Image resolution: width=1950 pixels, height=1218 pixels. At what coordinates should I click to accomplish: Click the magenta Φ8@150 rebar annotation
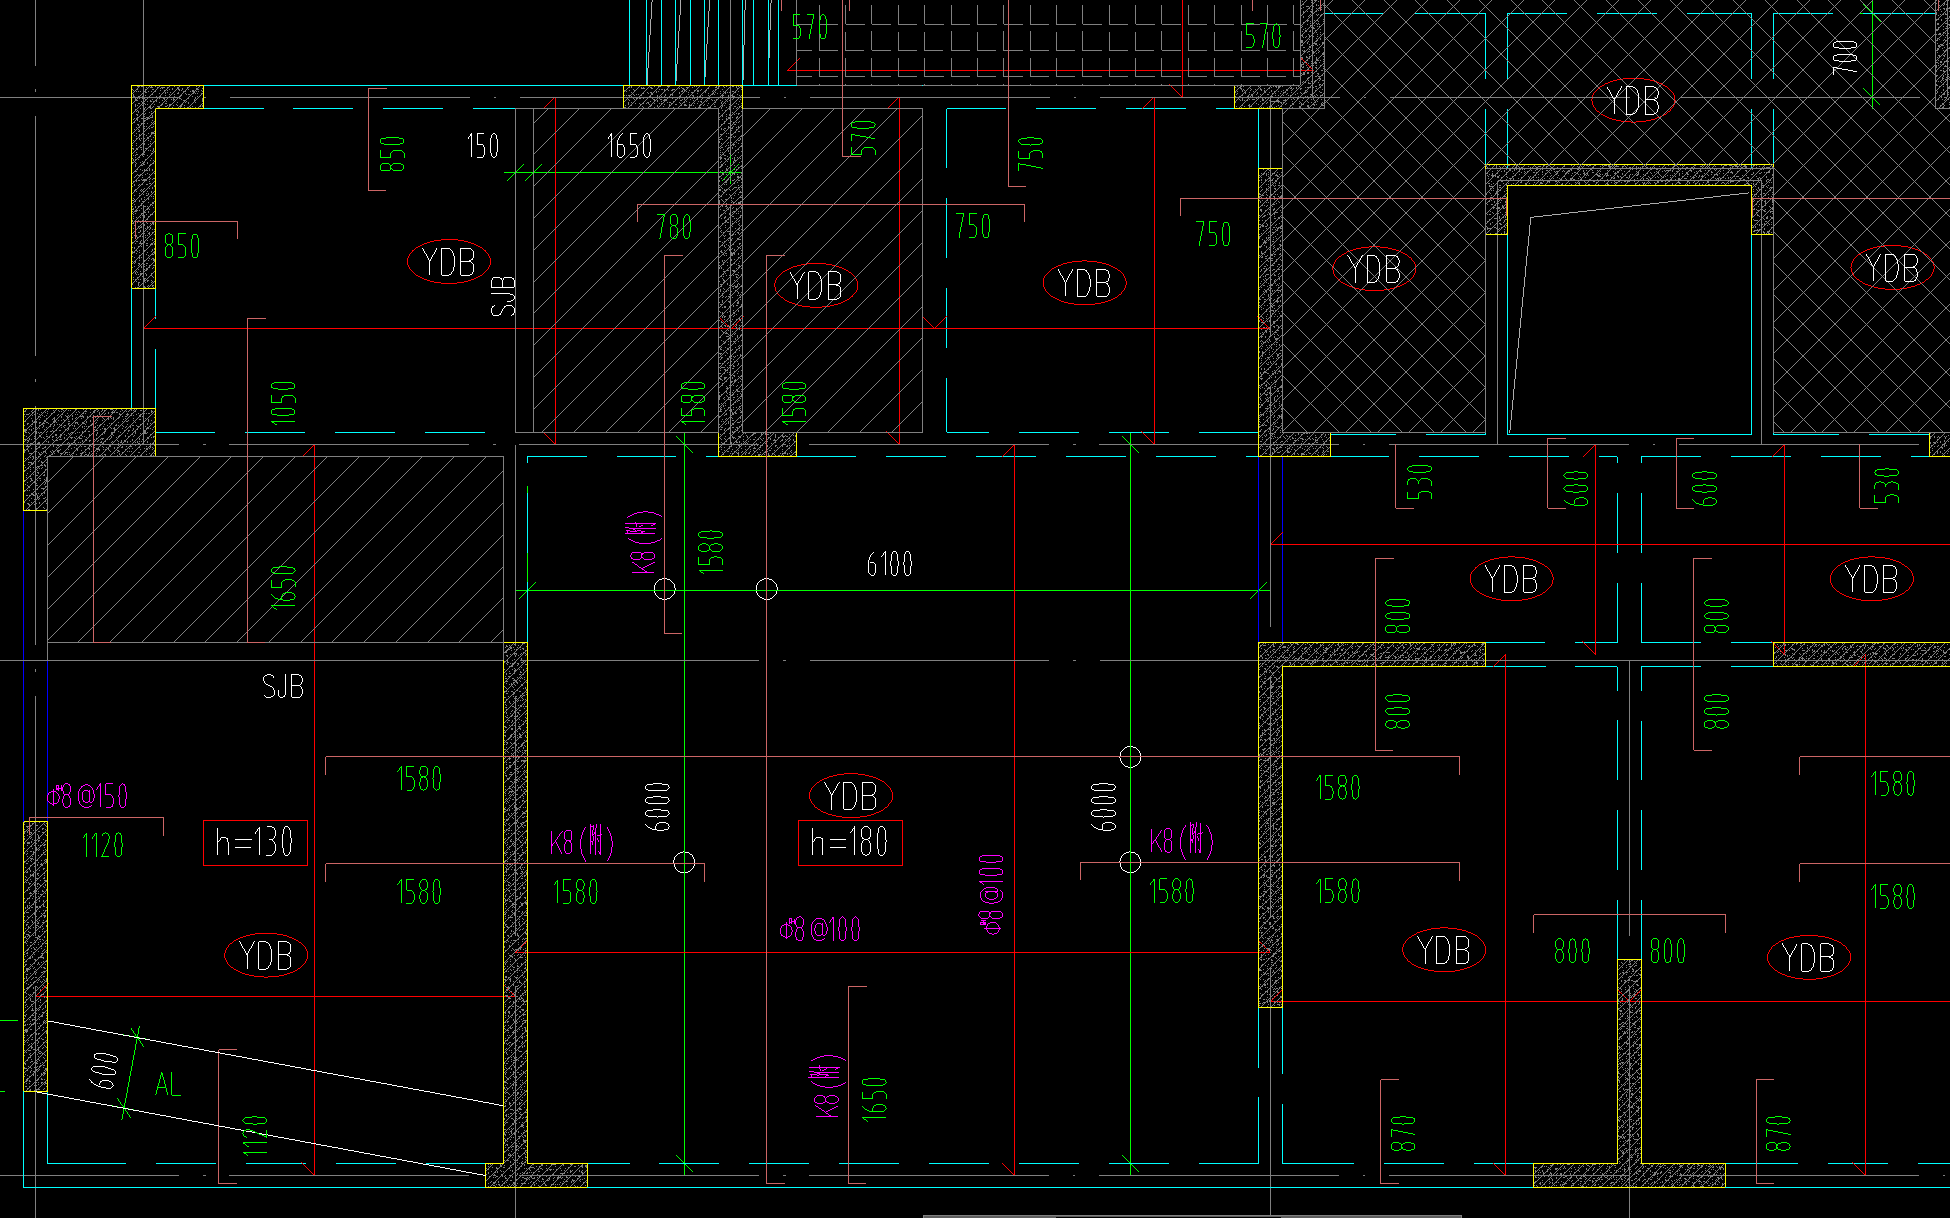tap(88, 797)
